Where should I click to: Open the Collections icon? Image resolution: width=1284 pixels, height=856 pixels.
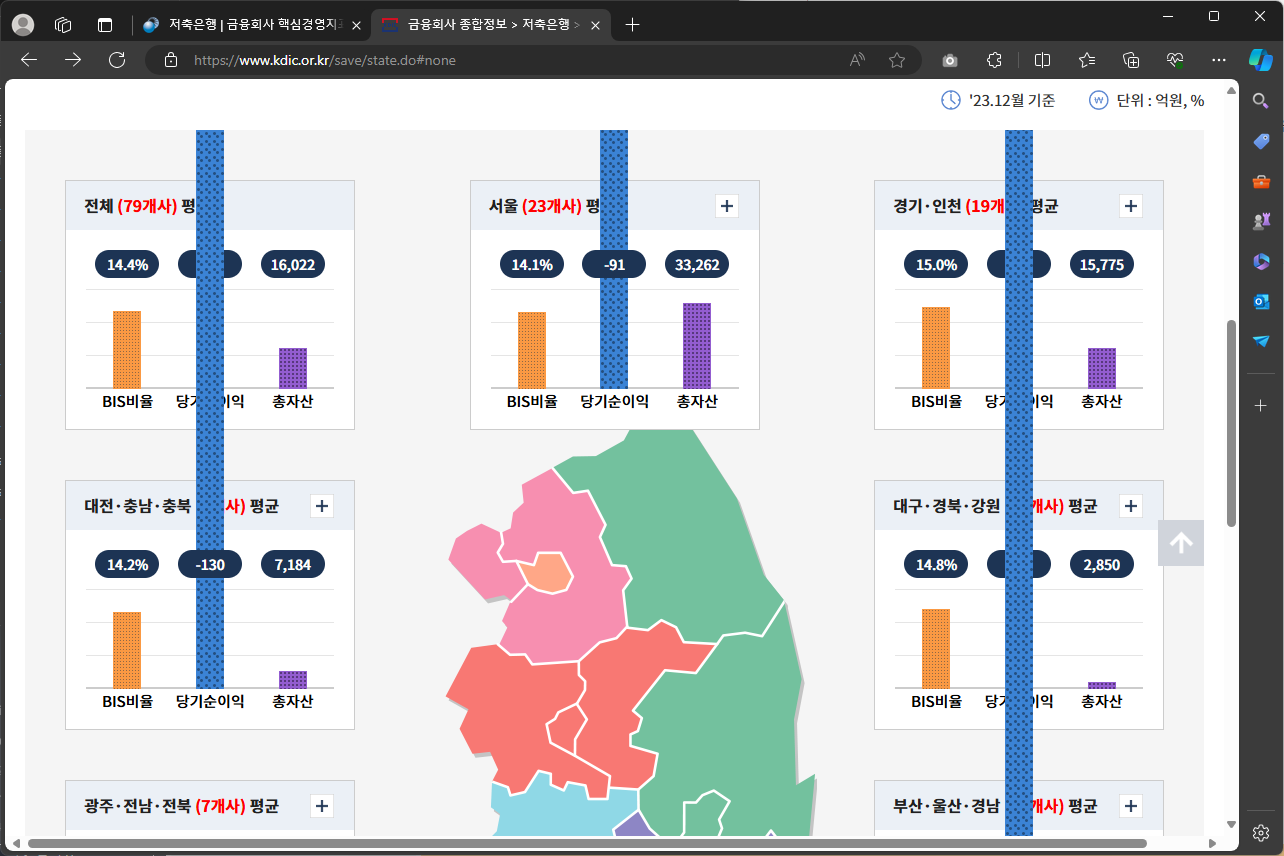point(1131,60)
